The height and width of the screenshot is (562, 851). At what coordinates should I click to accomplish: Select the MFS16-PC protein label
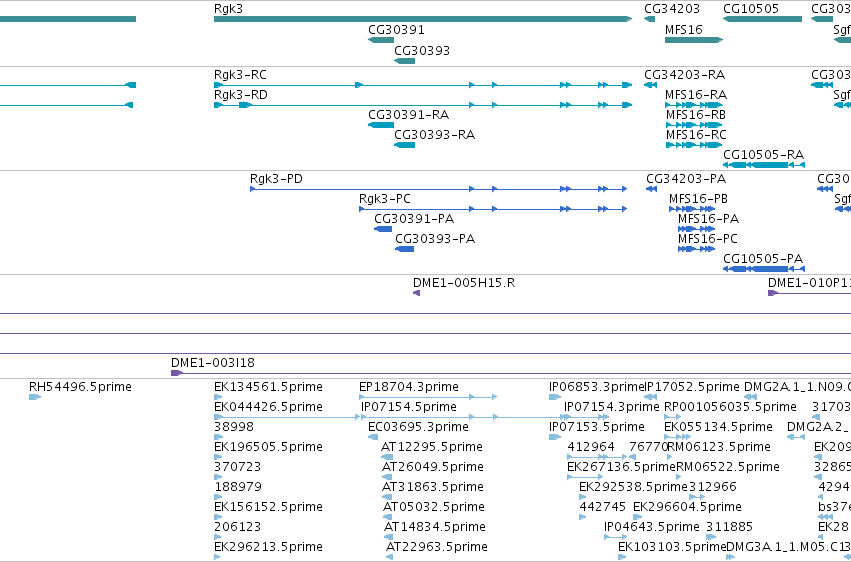coord(708,239)
